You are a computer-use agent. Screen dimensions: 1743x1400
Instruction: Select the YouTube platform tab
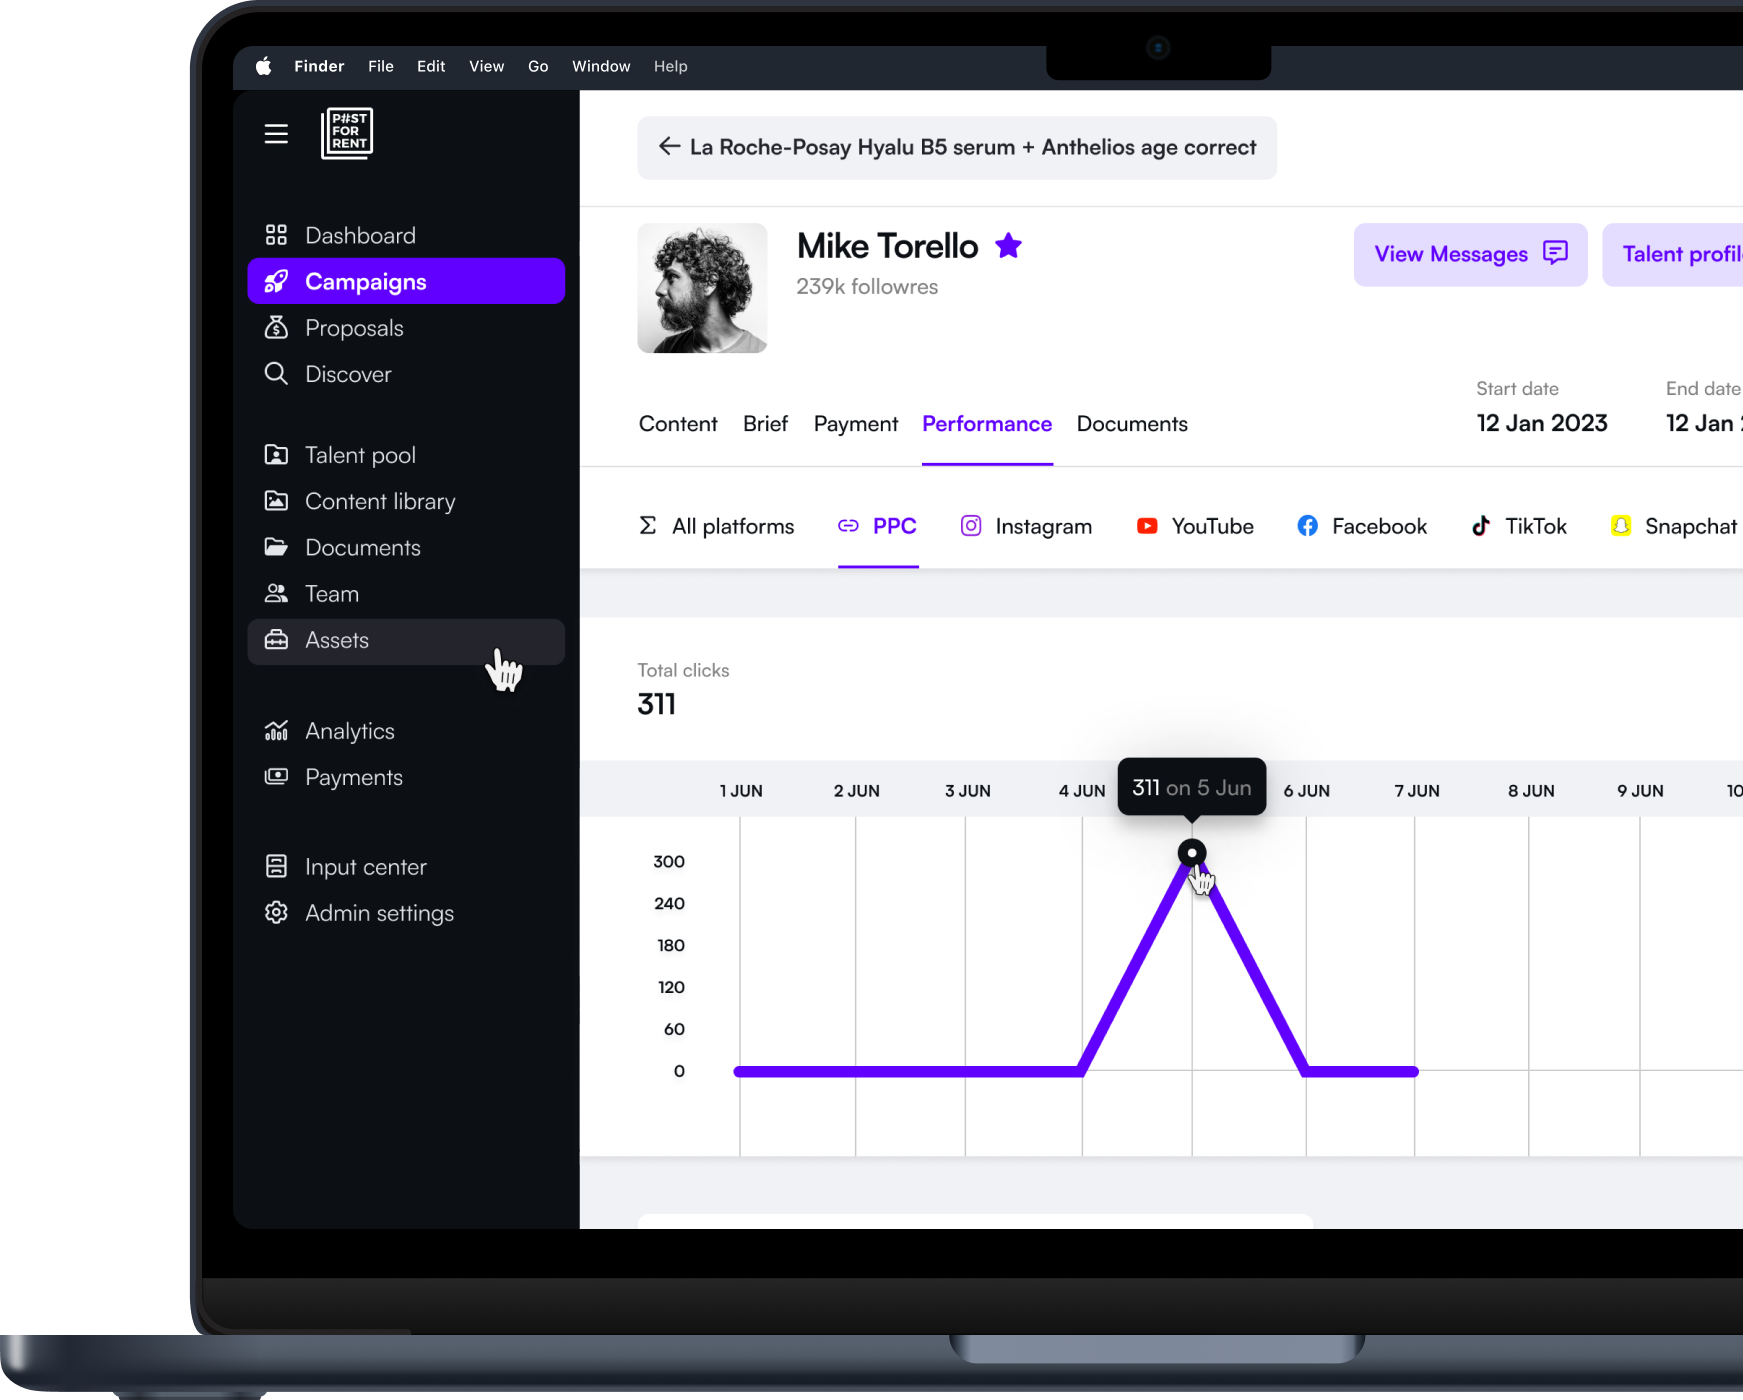(x=1195, y=526)
